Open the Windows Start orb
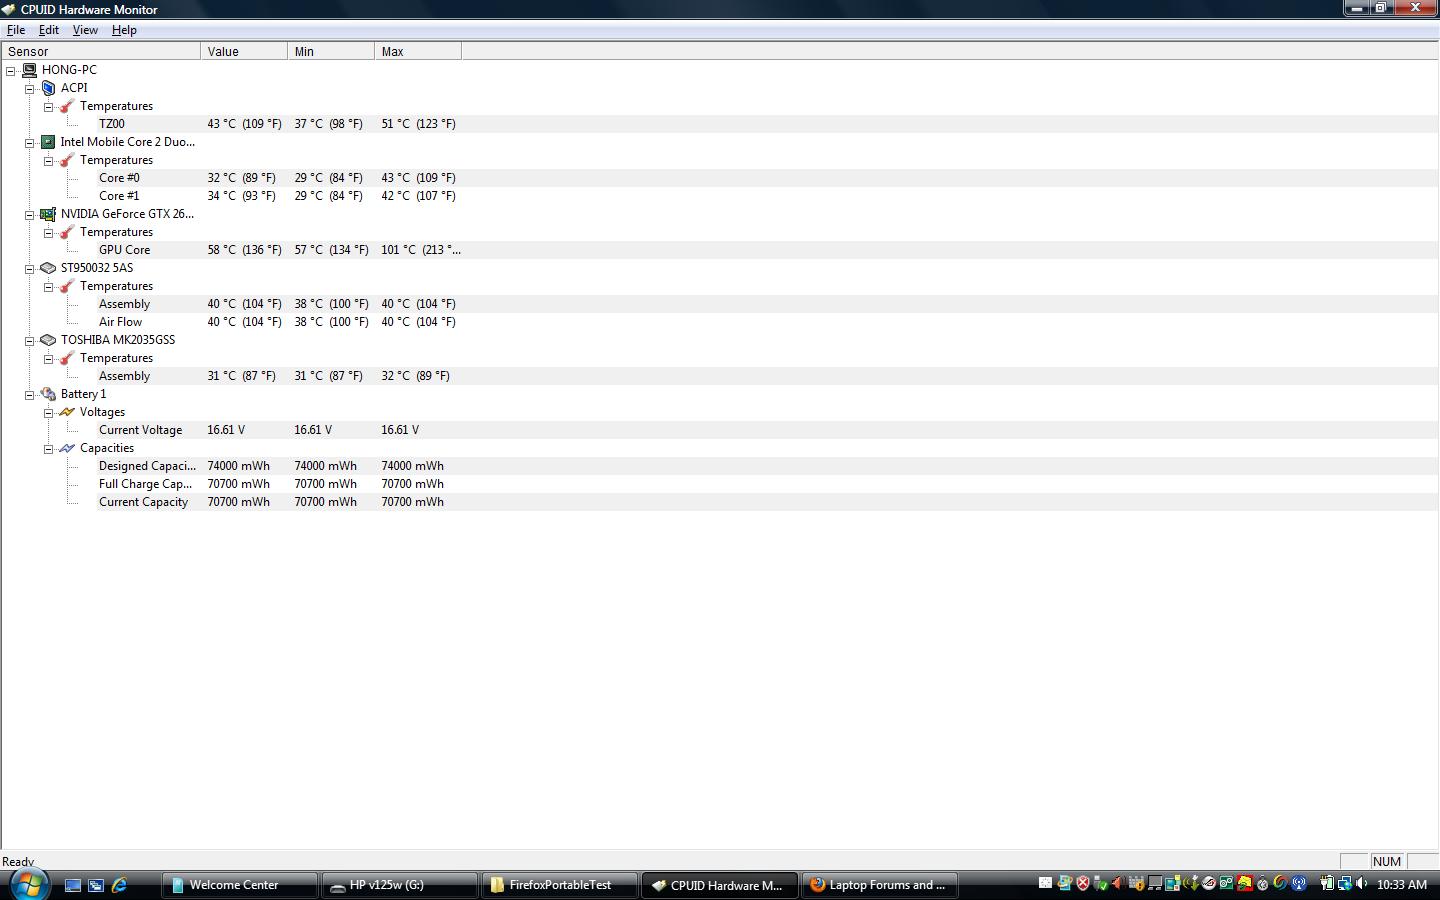 click(x=29, y=884)
